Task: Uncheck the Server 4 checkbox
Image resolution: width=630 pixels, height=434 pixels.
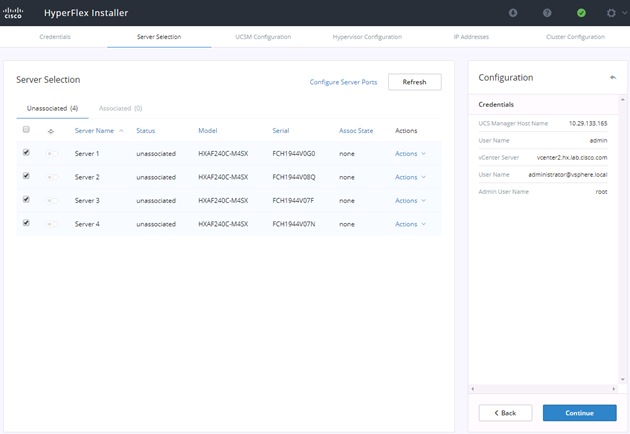Action: tap(26, 223)
